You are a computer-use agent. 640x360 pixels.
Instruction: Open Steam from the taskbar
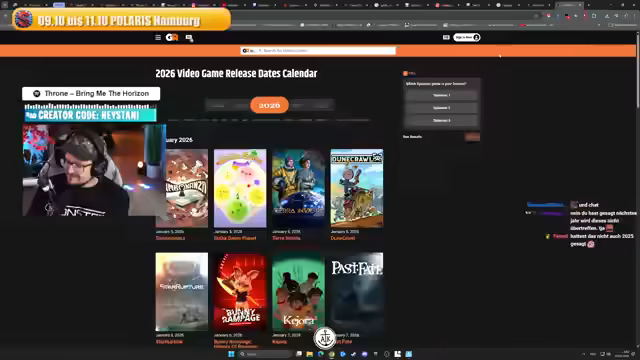point(353,354)
